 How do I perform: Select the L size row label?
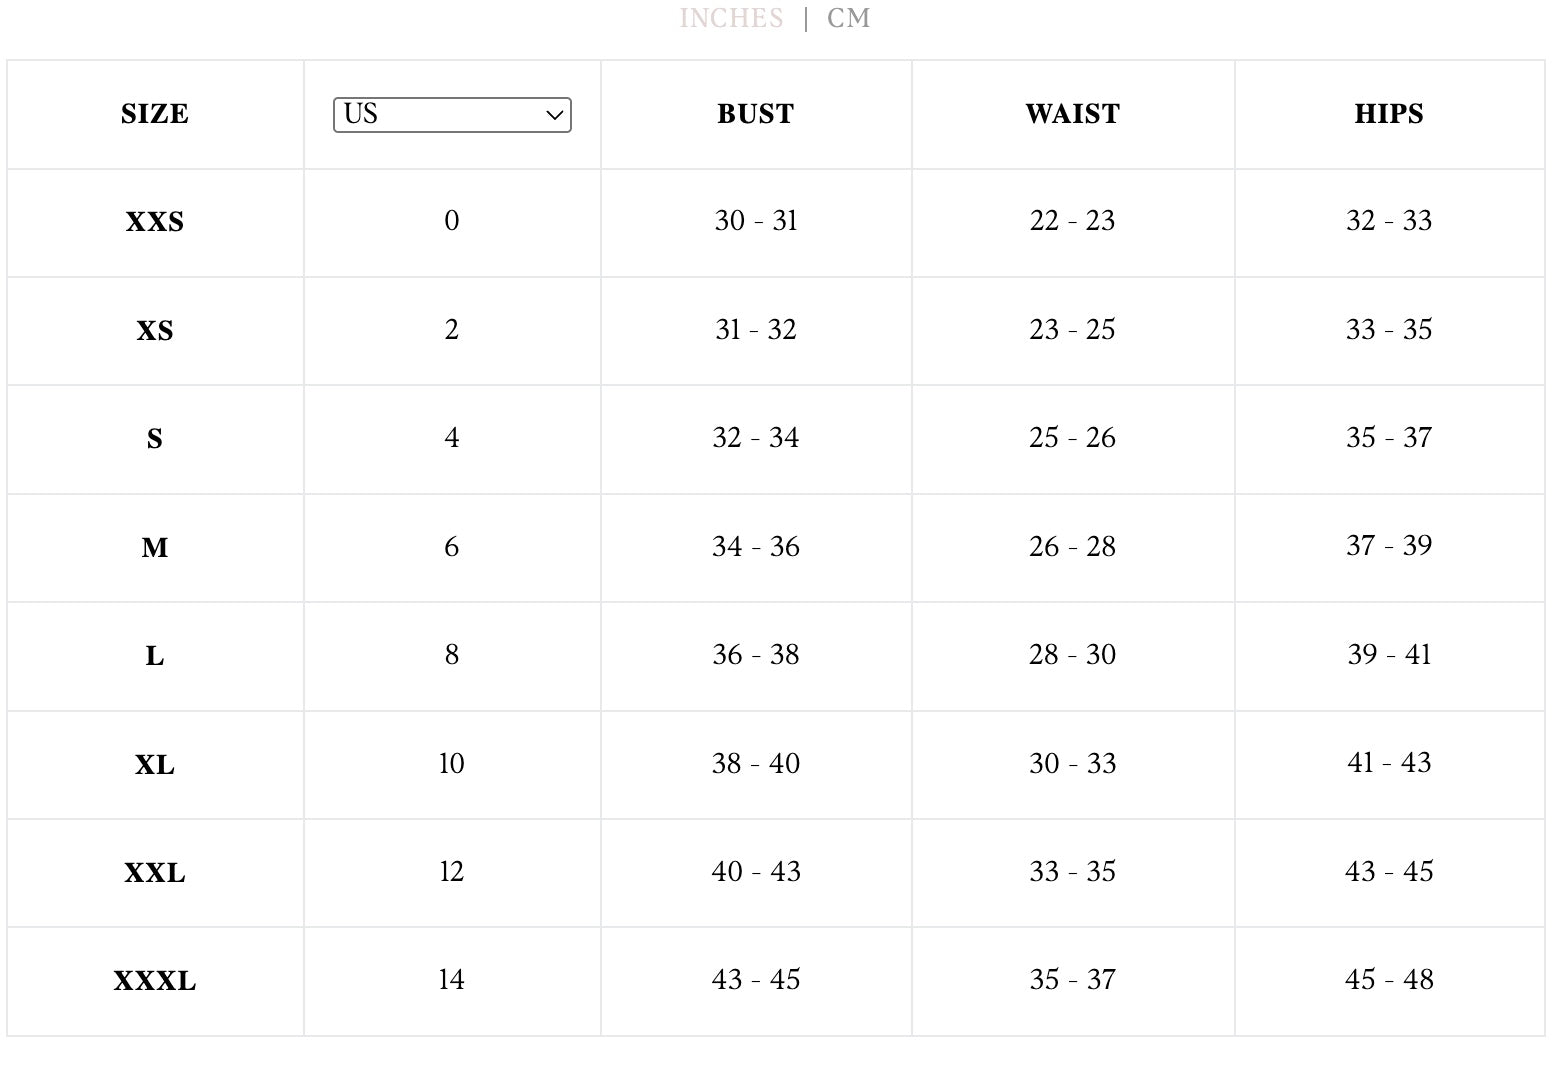click(x=155, y=656)
